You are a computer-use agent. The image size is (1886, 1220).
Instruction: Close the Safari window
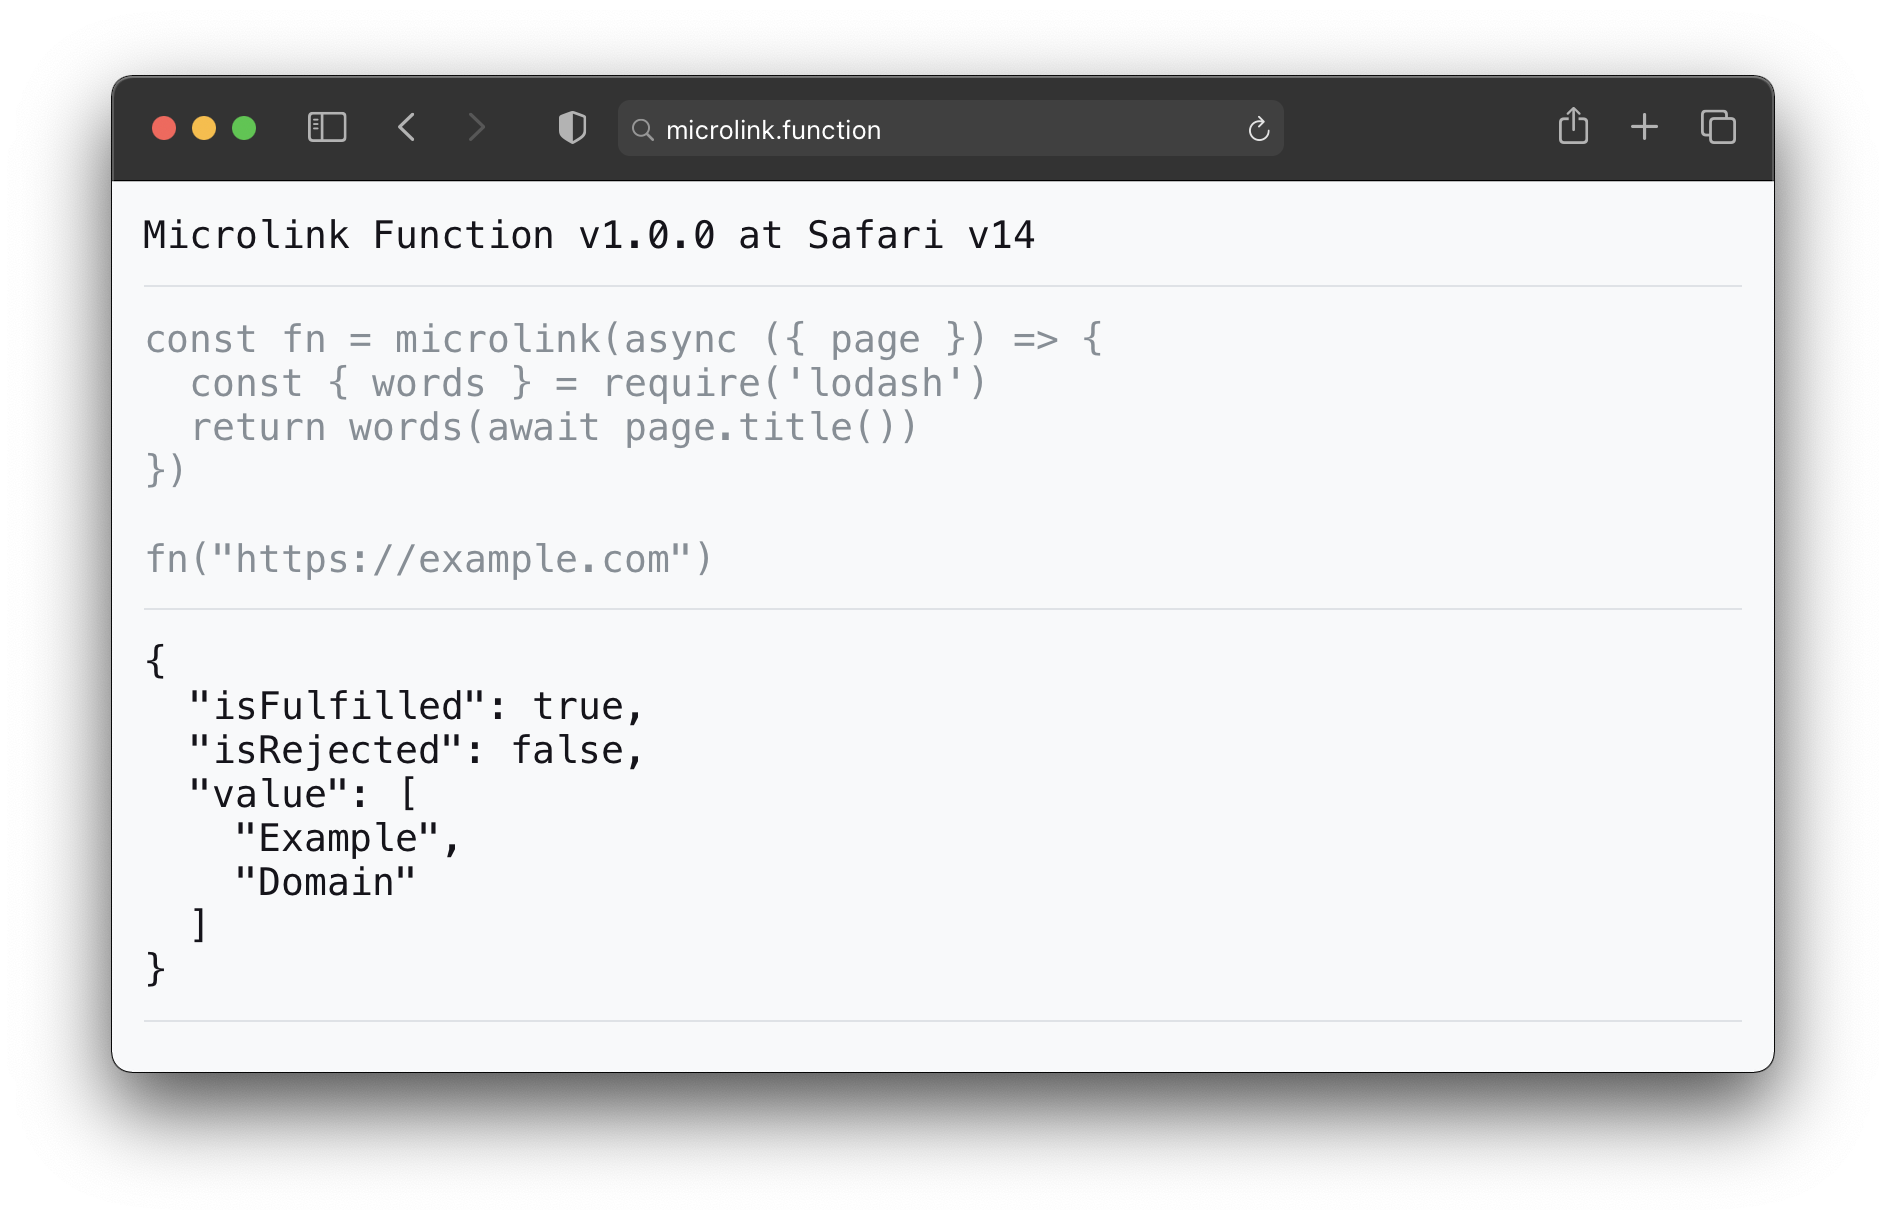point(164,128)
